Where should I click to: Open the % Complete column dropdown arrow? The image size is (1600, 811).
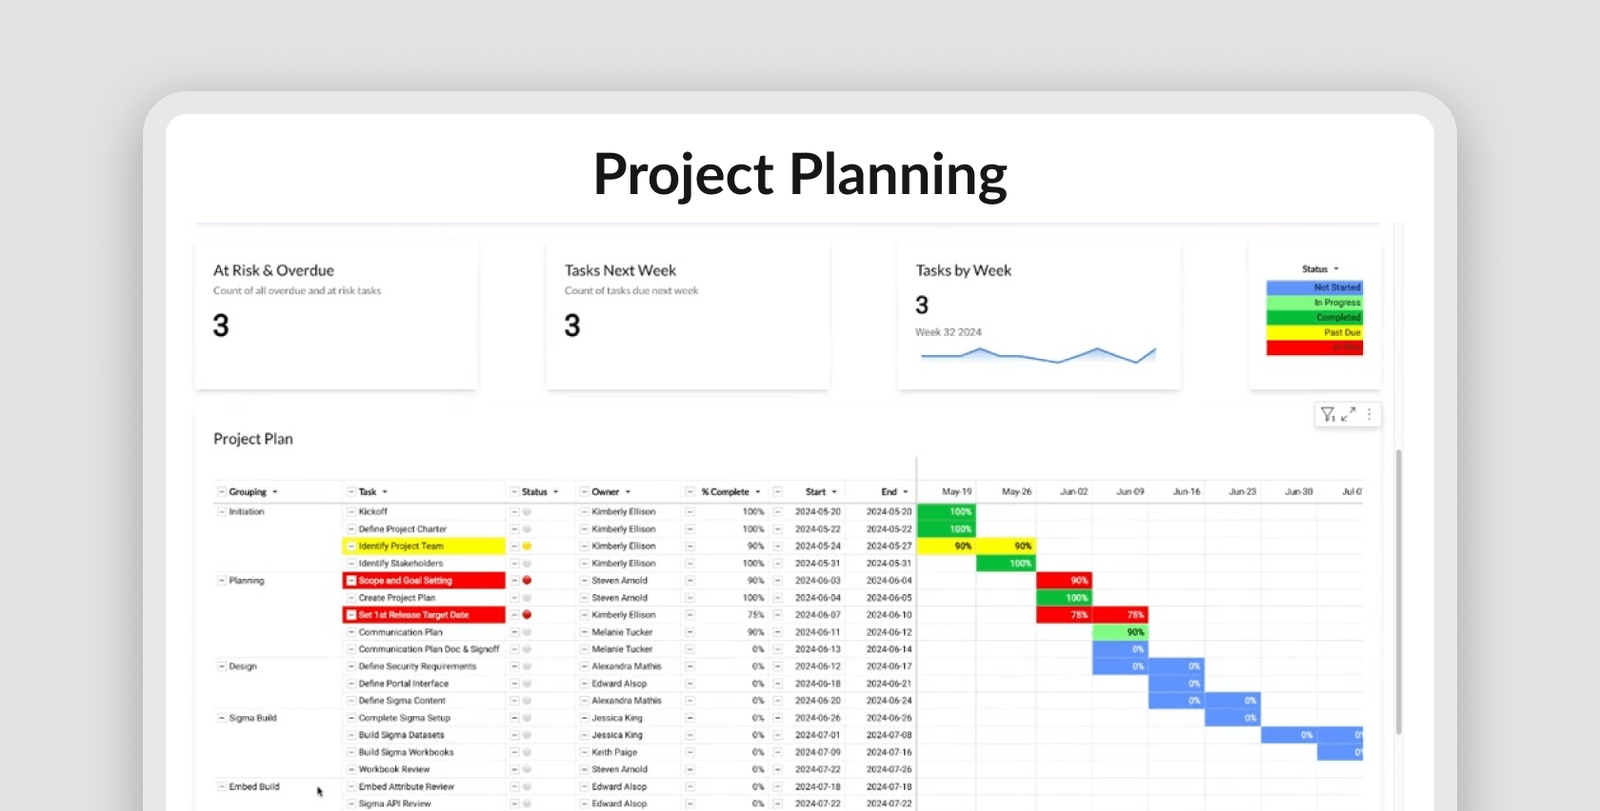click(758, 492)
